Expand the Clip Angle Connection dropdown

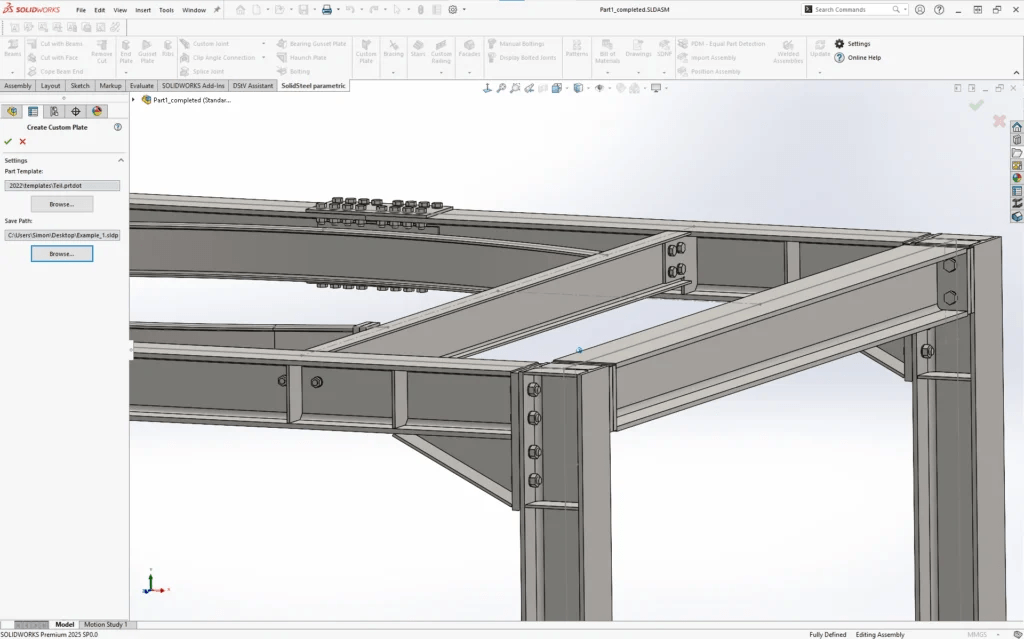pos(263,57)
